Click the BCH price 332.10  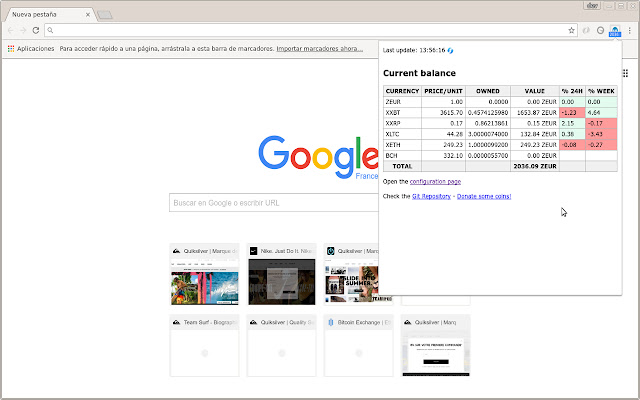pyautogui.click(x=443, y=156)
